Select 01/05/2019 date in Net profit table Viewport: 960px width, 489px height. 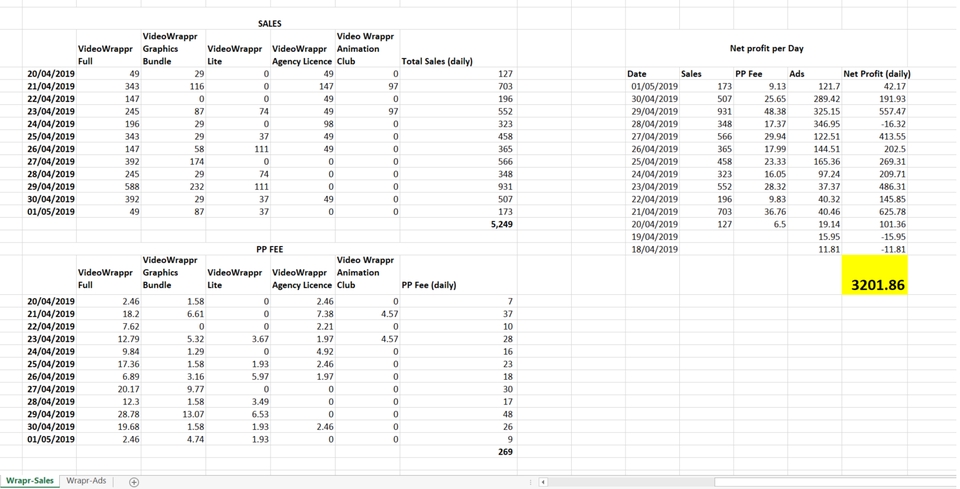[652, 86]
